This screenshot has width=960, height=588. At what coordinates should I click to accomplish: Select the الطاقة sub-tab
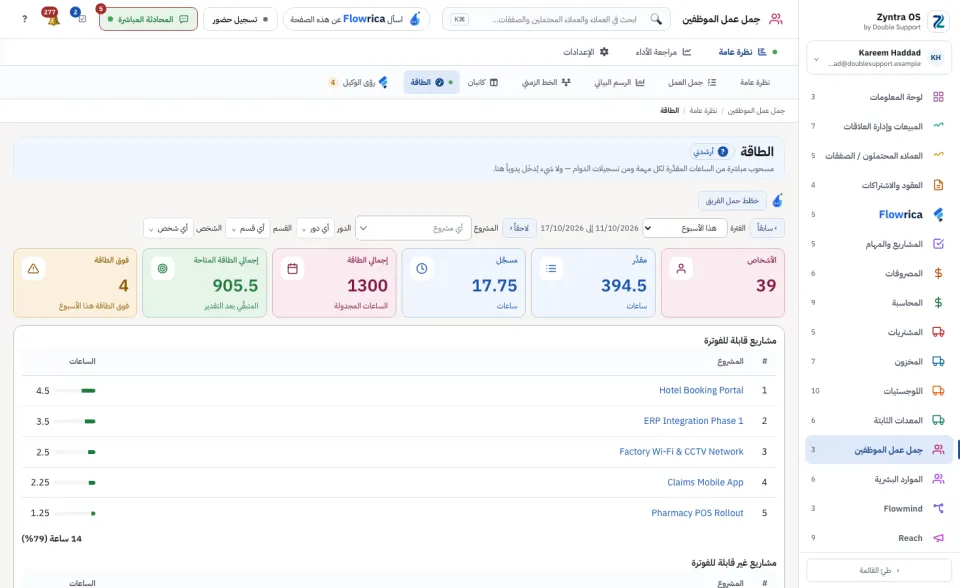point(432,82)
